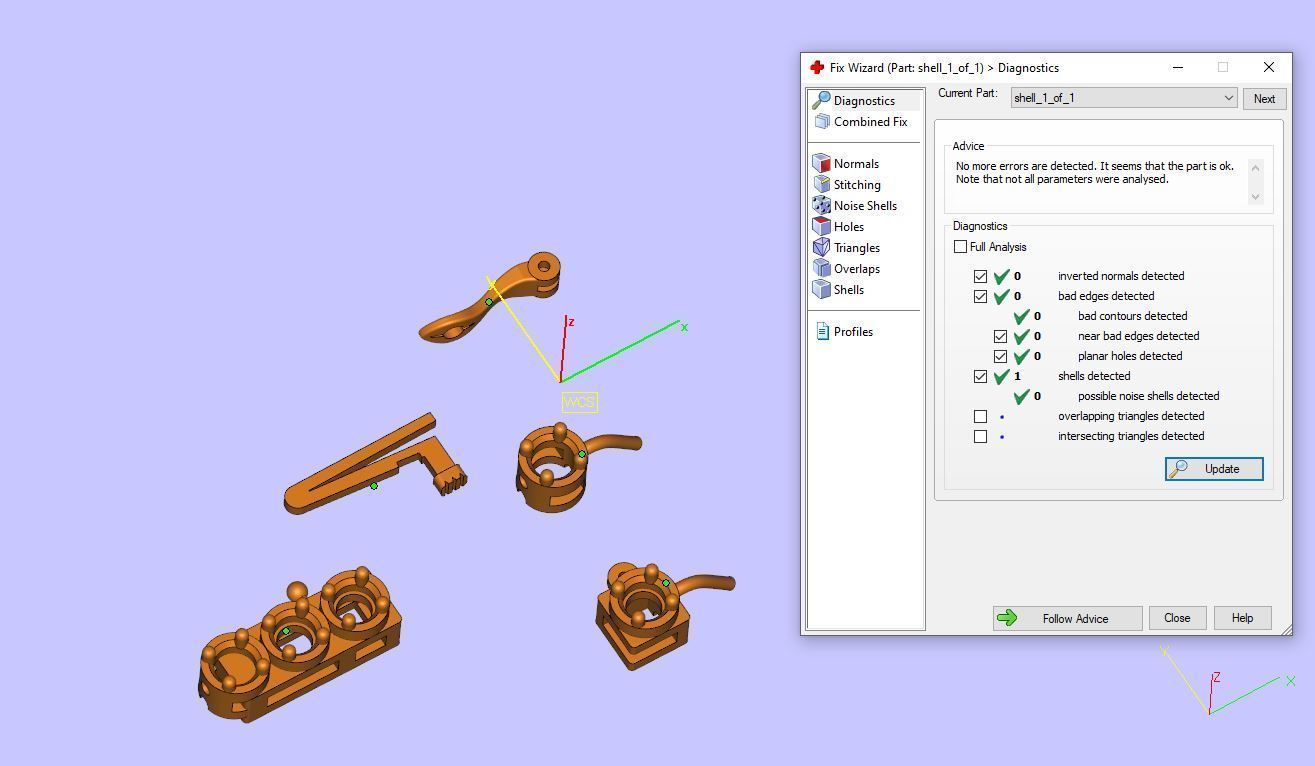
Task: Enable overlapping triangles detected checkbox
Action: click(x=980, y=416)
